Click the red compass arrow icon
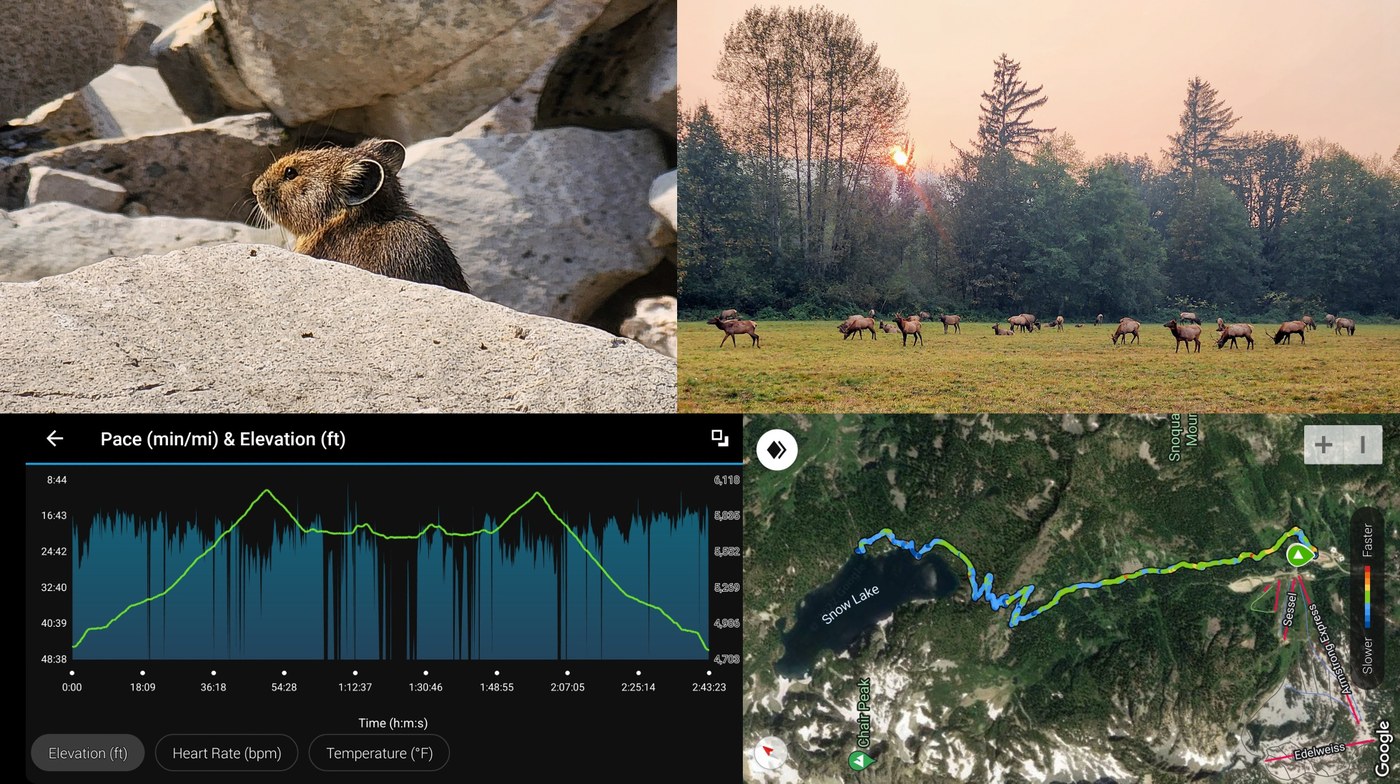 [769, 752]
